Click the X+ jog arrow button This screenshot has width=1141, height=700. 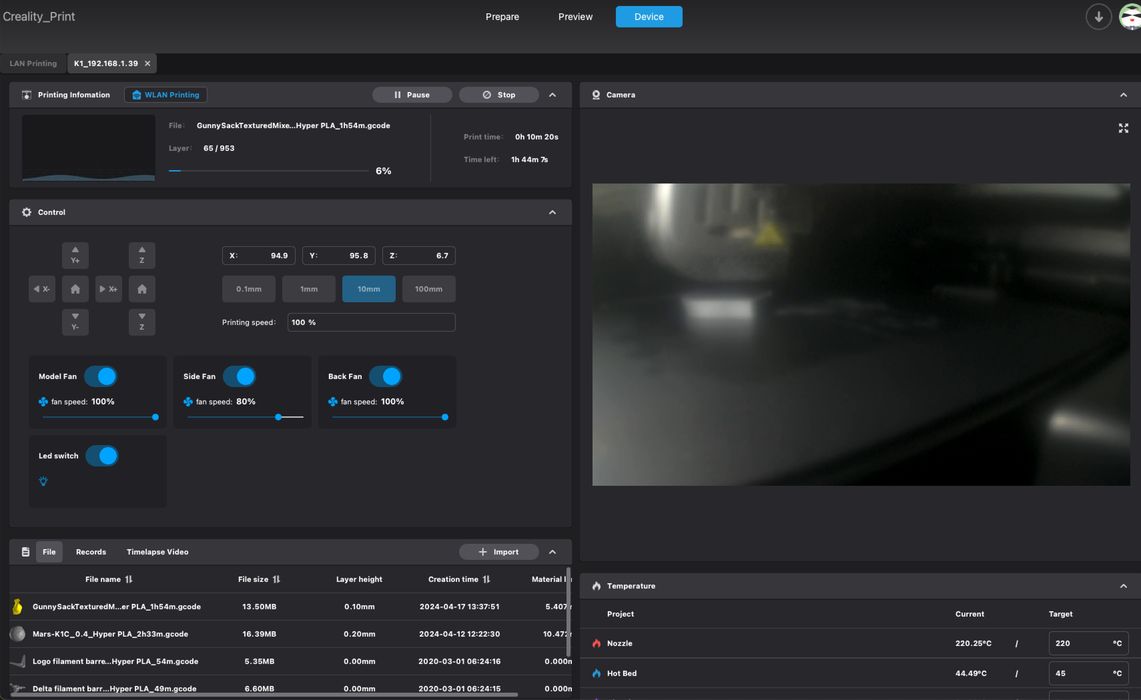[x=108, y=289]
